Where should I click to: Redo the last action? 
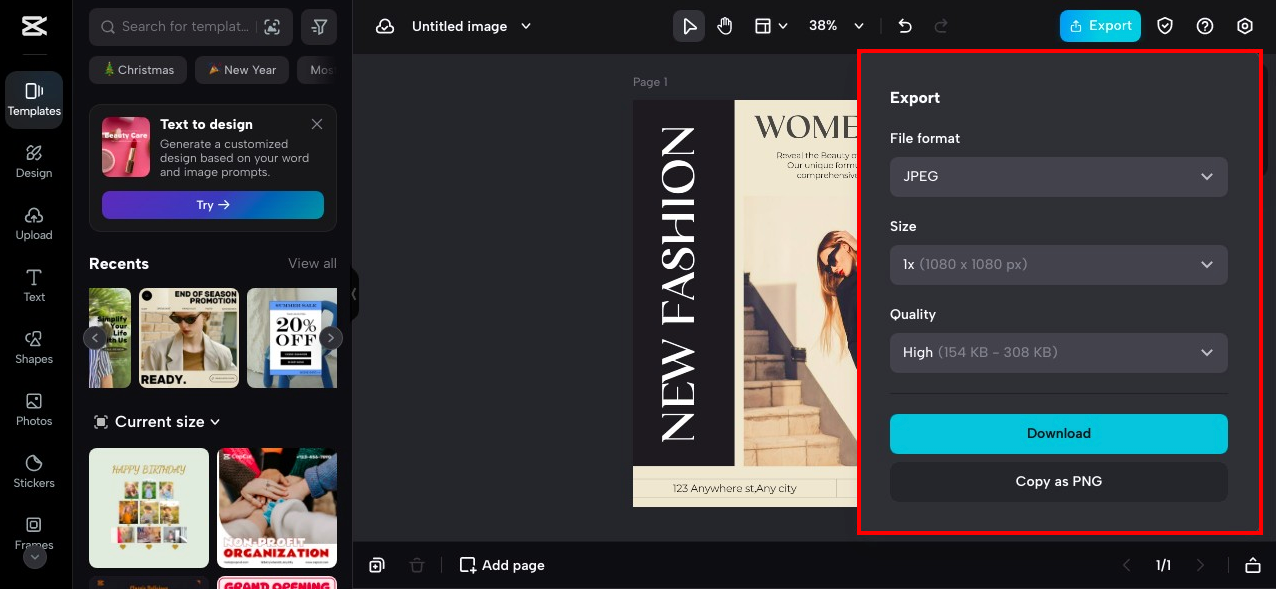click(x=939, y=27)
